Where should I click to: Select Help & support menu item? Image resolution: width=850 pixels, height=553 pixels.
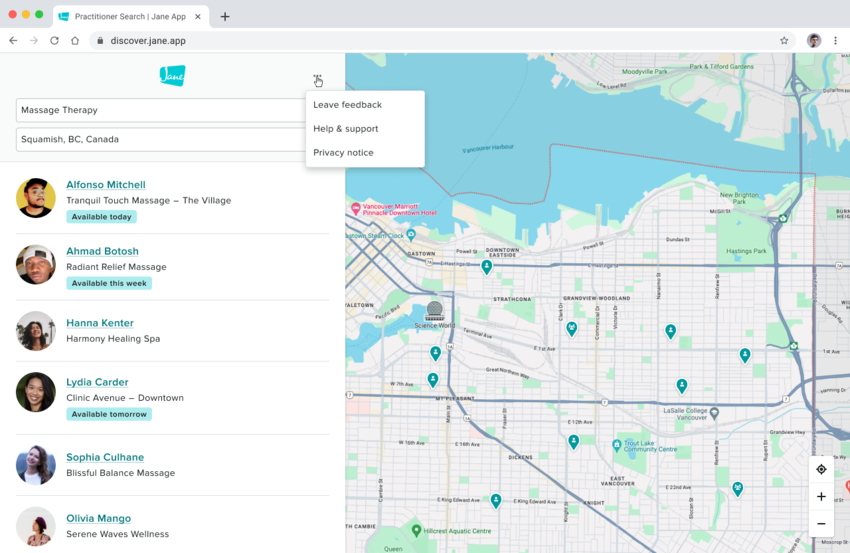345,129
